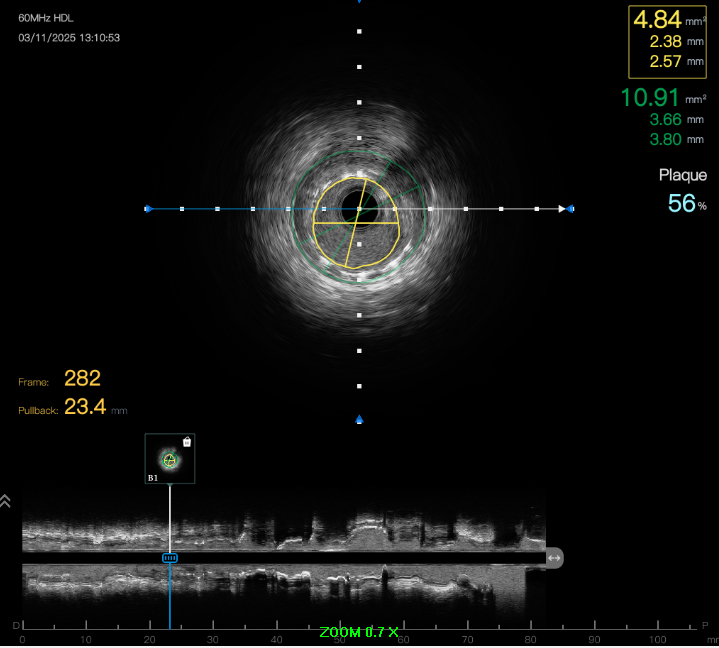Screen dimensions: 719x648
Task: Open the B1 bookmark thumbnail
Action: click(x=169, y=460)
